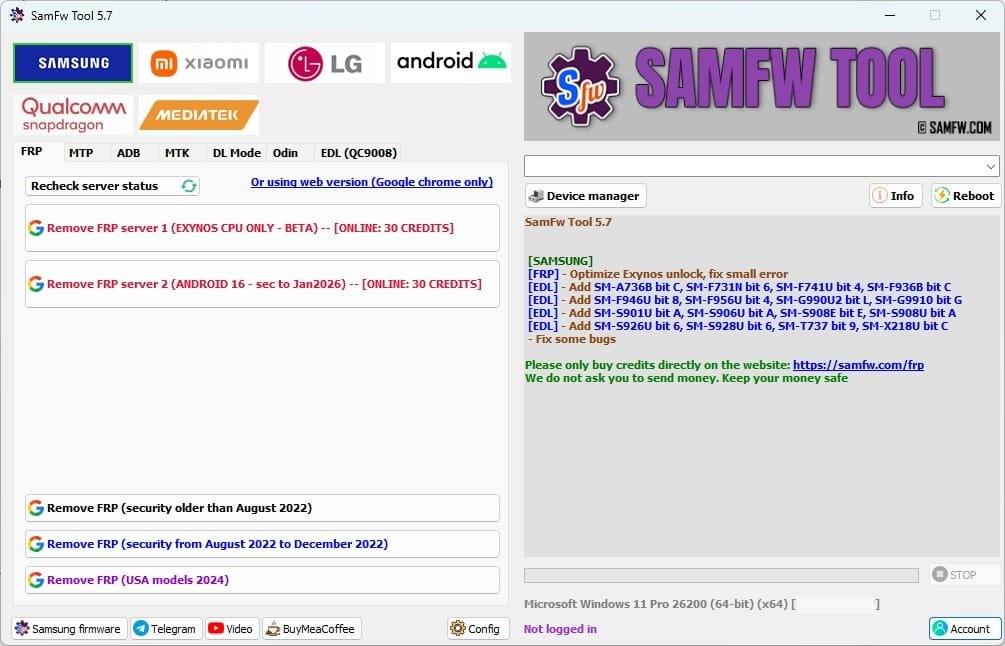Switch to the ADB tab
Screen dimensions: 1005x646
click(128, 153)
